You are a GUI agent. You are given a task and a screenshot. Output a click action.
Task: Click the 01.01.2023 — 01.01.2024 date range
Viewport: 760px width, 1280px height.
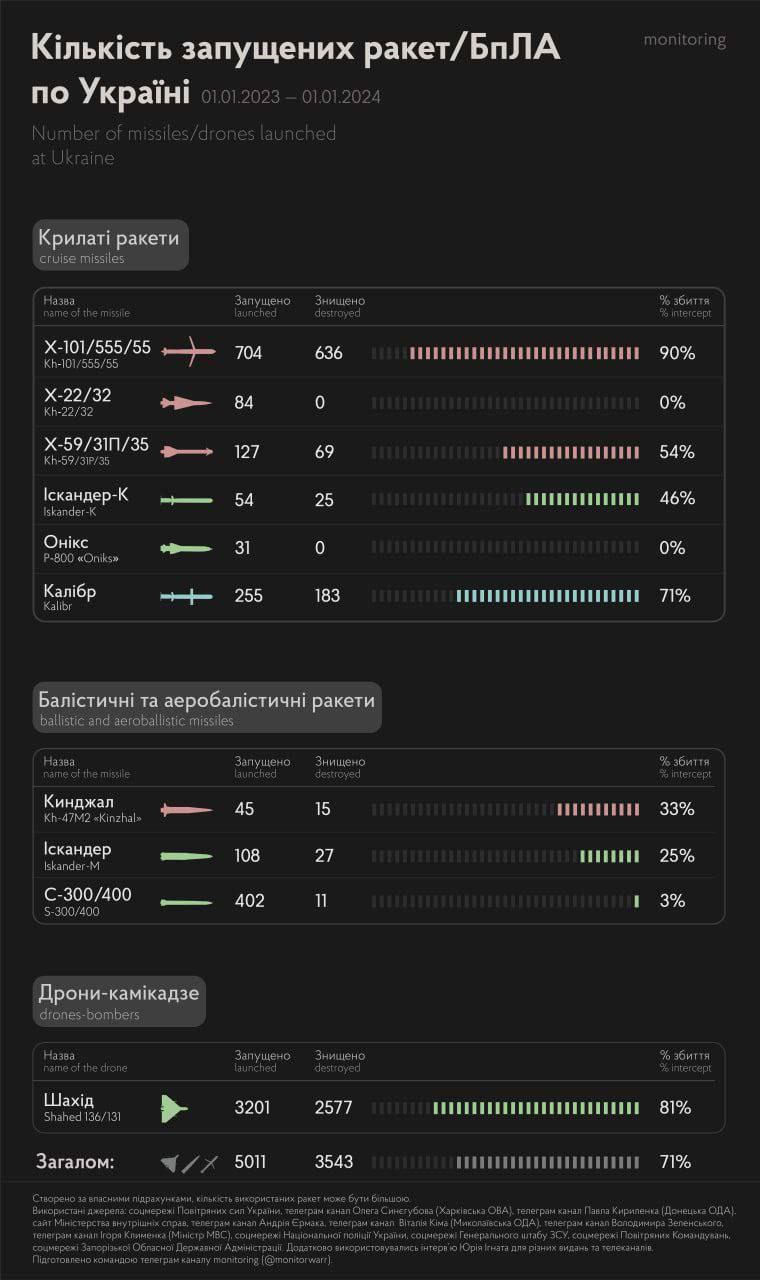pos(290,98)
